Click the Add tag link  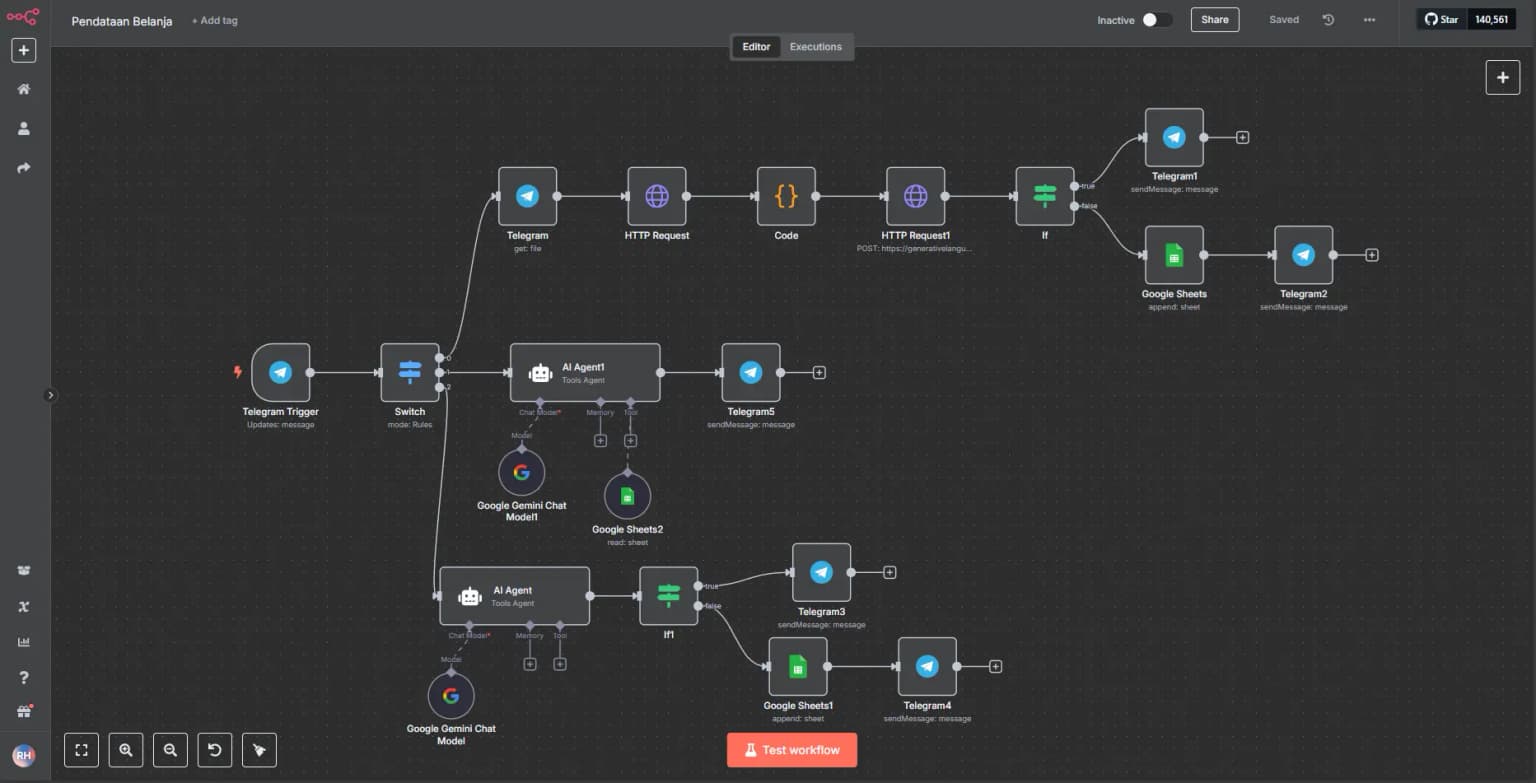(215, 20)
